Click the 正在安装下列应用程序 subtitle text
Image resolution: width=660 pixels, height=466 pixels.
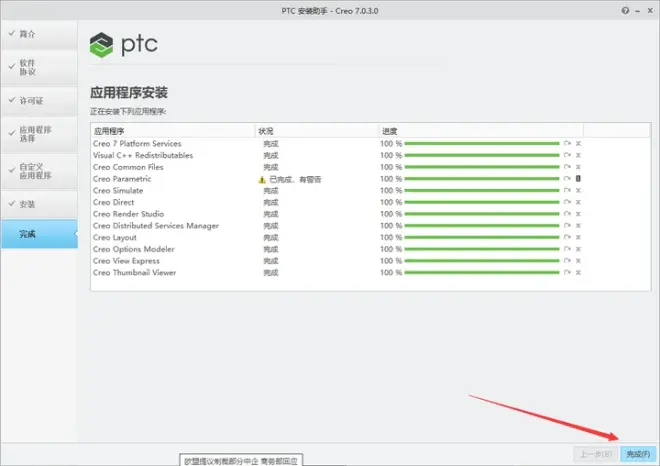tap(128, 112)
